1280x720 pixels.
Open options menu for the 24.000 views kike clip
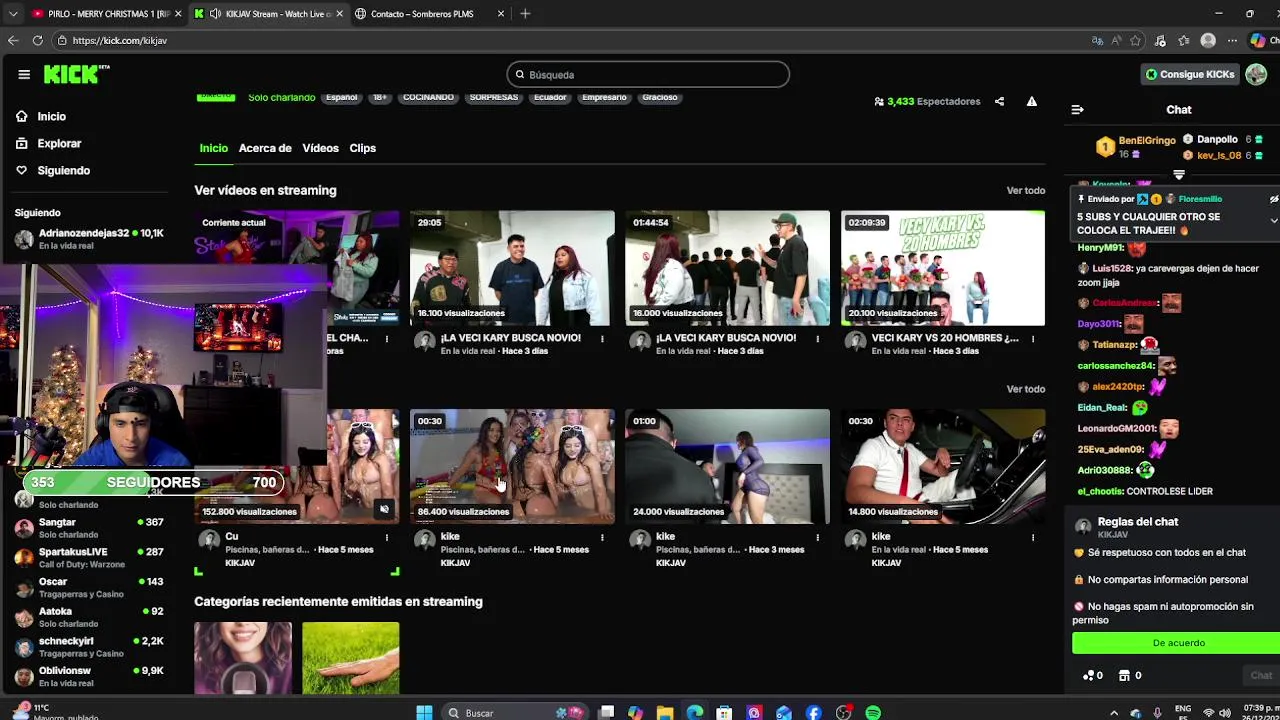click(817, 537)
